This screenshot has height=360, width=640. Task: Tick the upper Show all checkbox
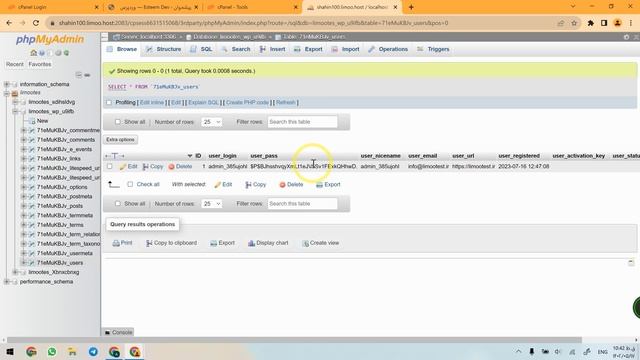point(118,122)
